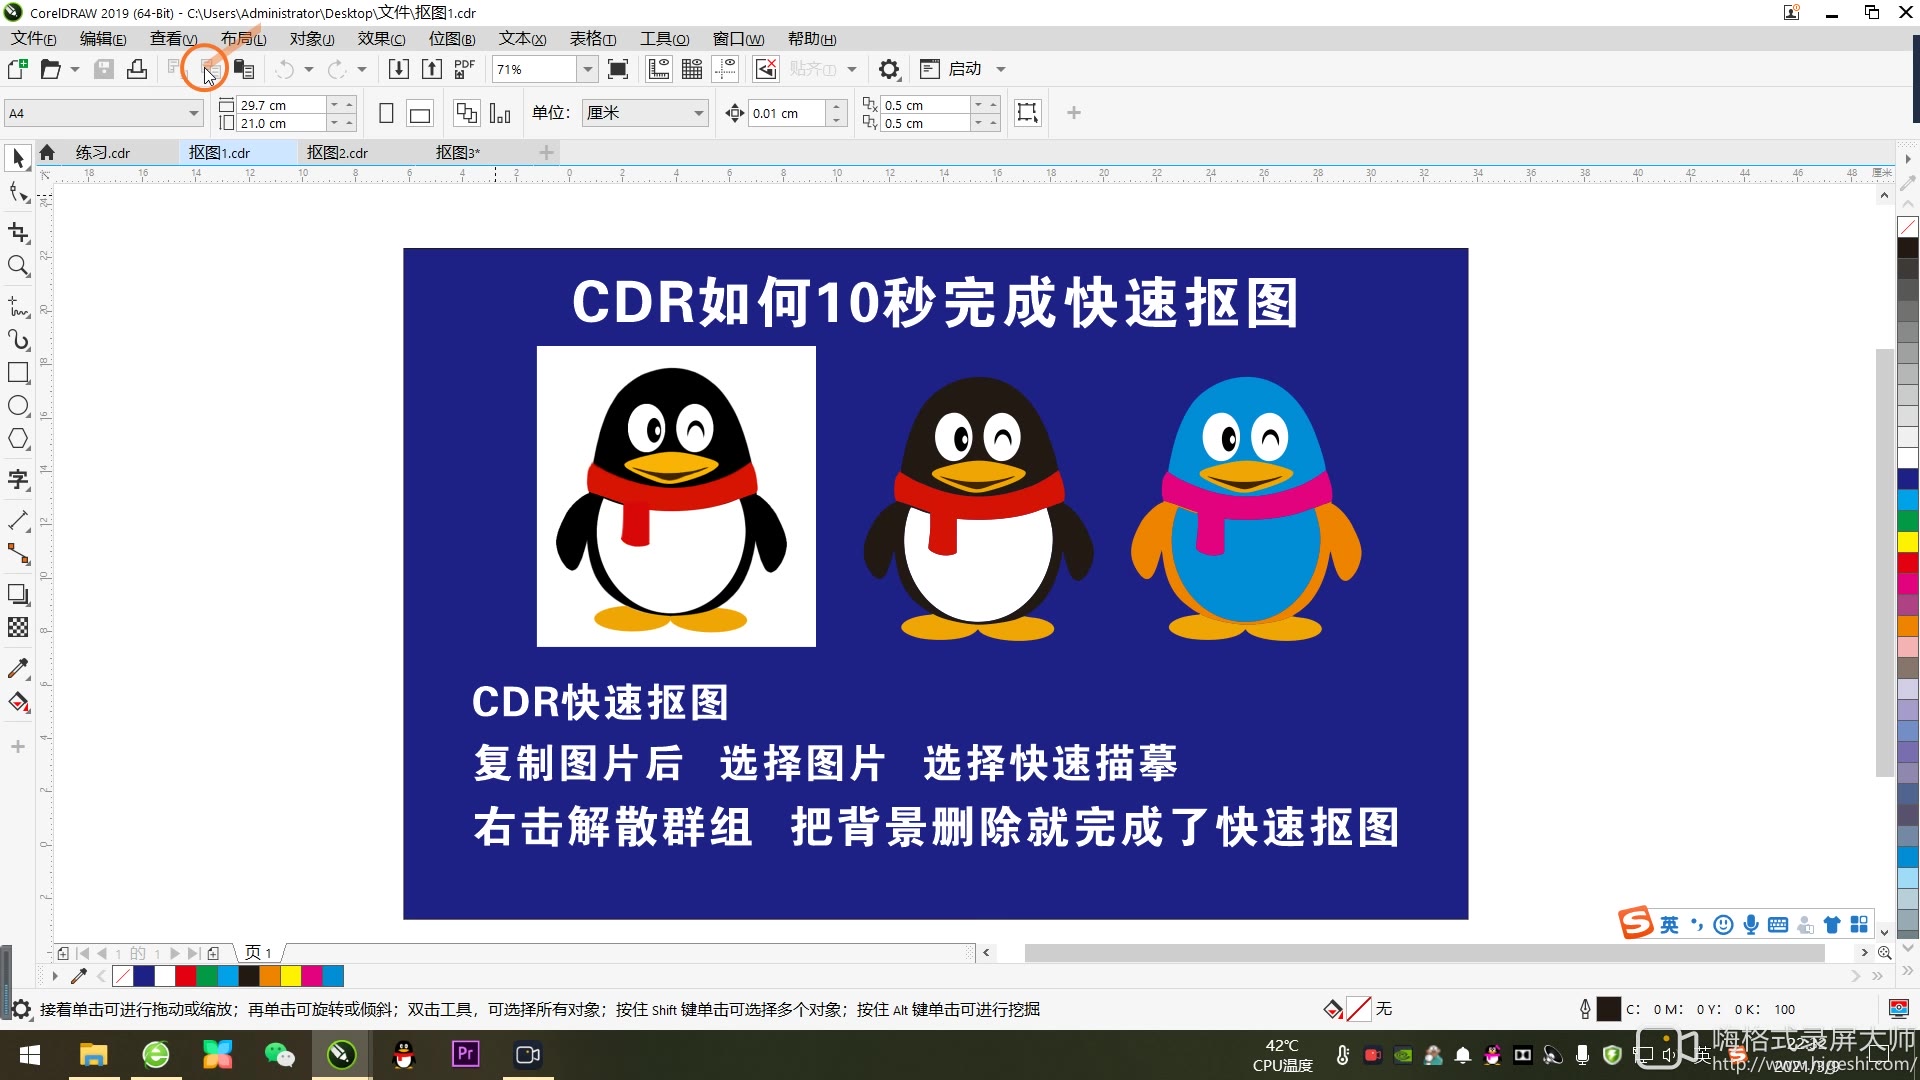The image size is (1920, 1080).
Task: Select the Polygon tool
Action: 18,439
